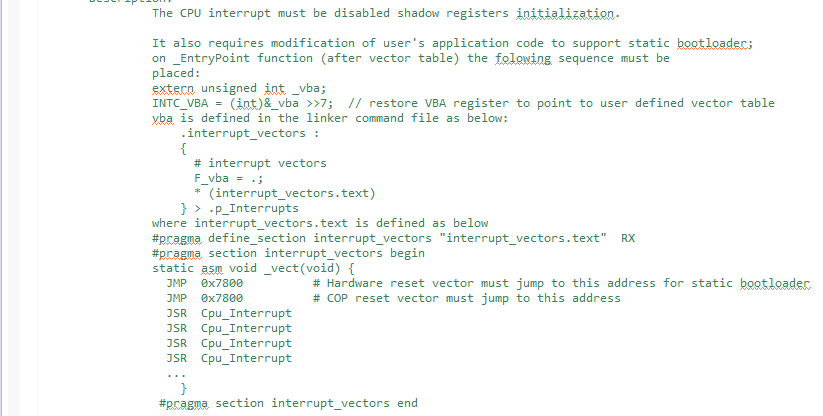This screenshot has width=823, height=416.
Task: Click the word "initialization" in the first line
Action: pos(567,14)
